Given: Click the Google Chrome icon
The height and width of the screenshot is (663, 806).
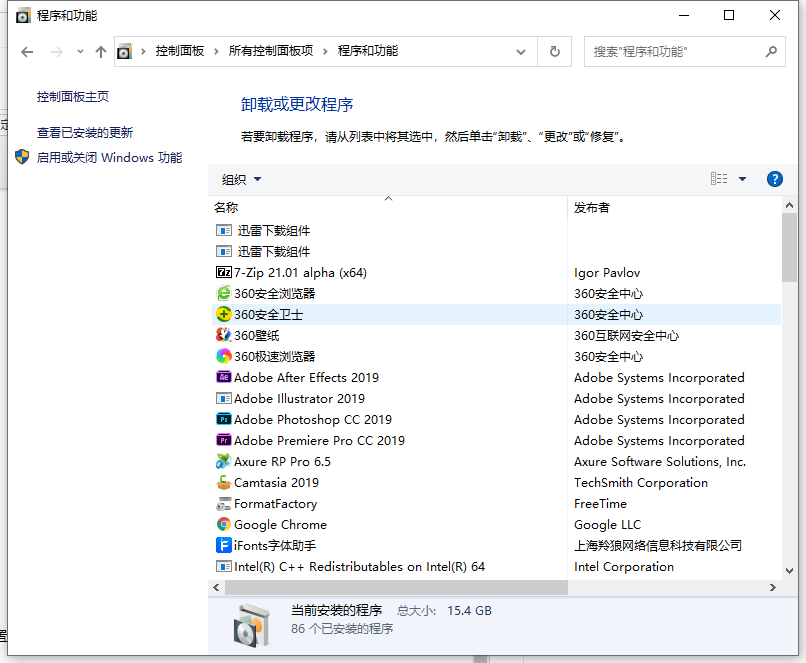Looking at the screenshot, I should pyautogui.click(x=224, y=524).
